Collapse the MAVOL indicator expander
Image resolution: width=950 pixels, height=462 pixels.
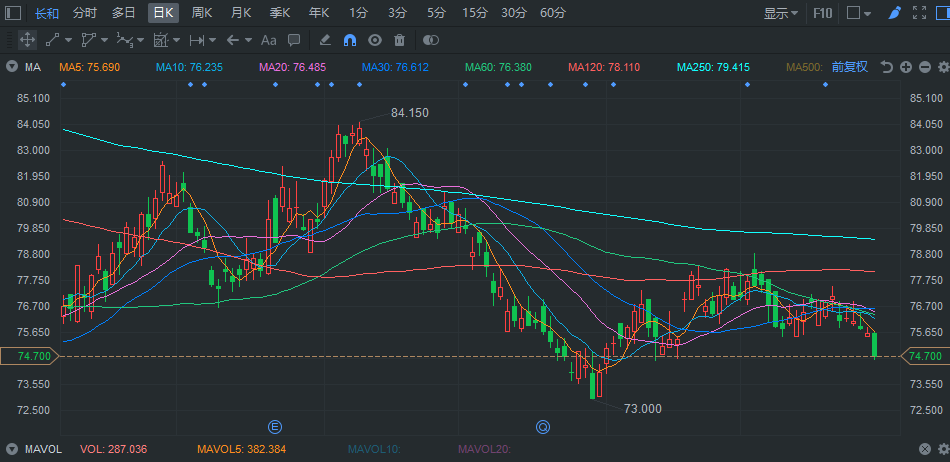click(12, 449)
